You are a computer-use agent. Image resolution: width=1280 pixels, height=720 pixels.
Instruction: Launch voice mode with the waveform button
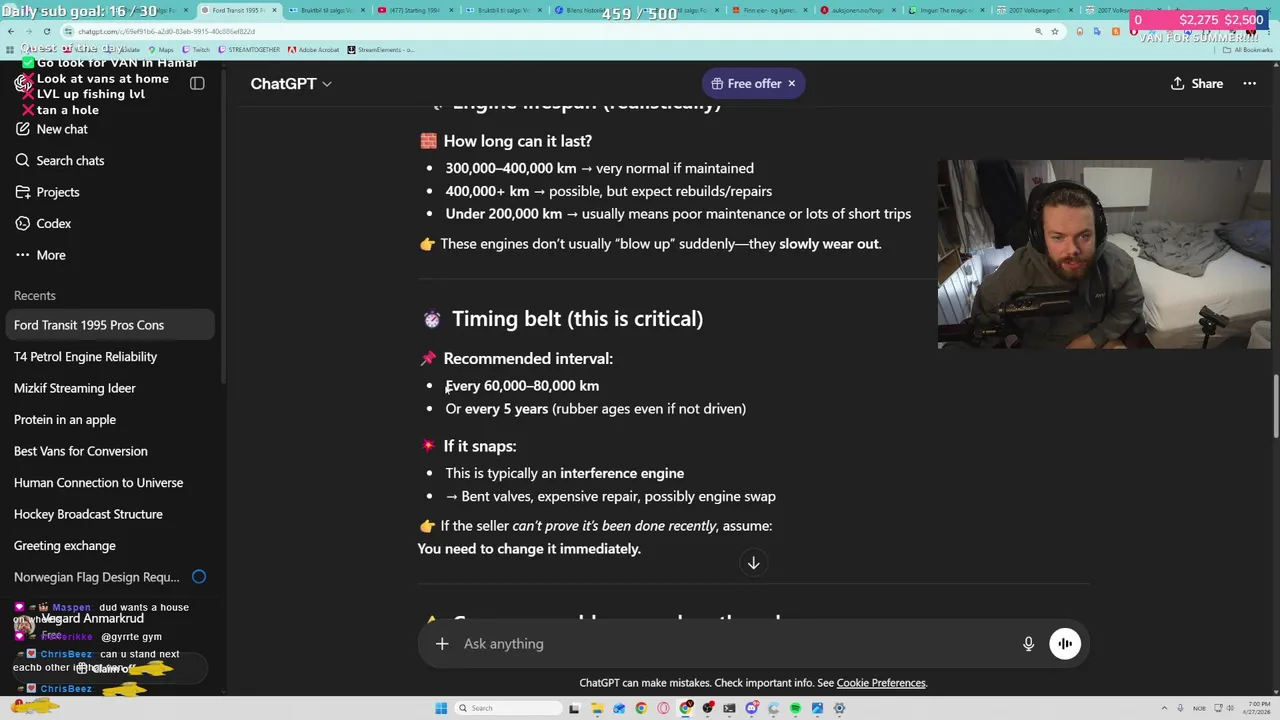click(1065, 644)
